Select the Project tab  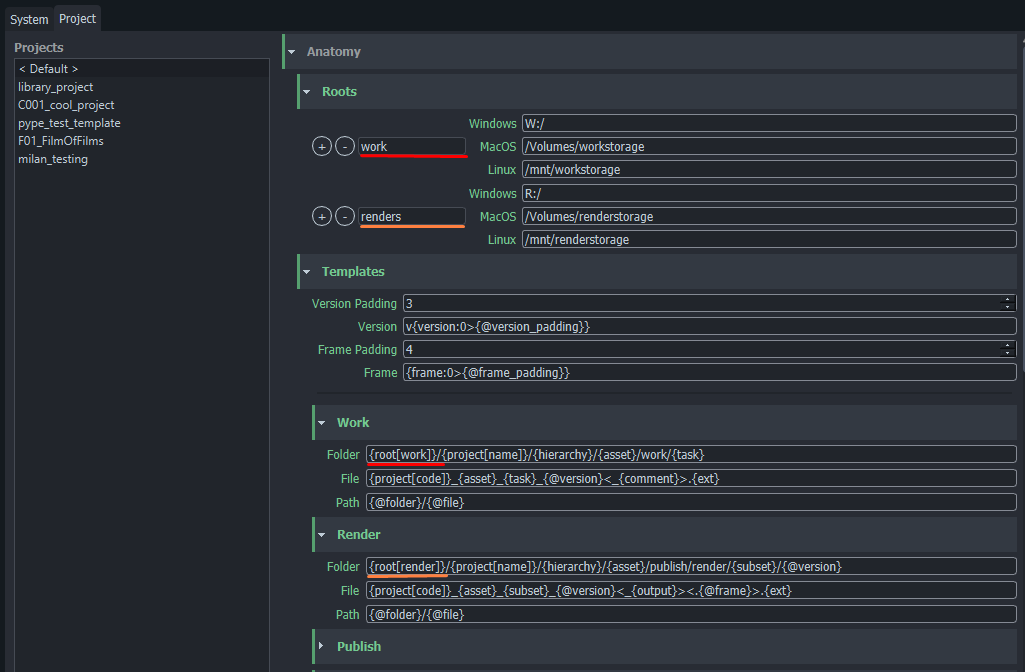(77, 19)
